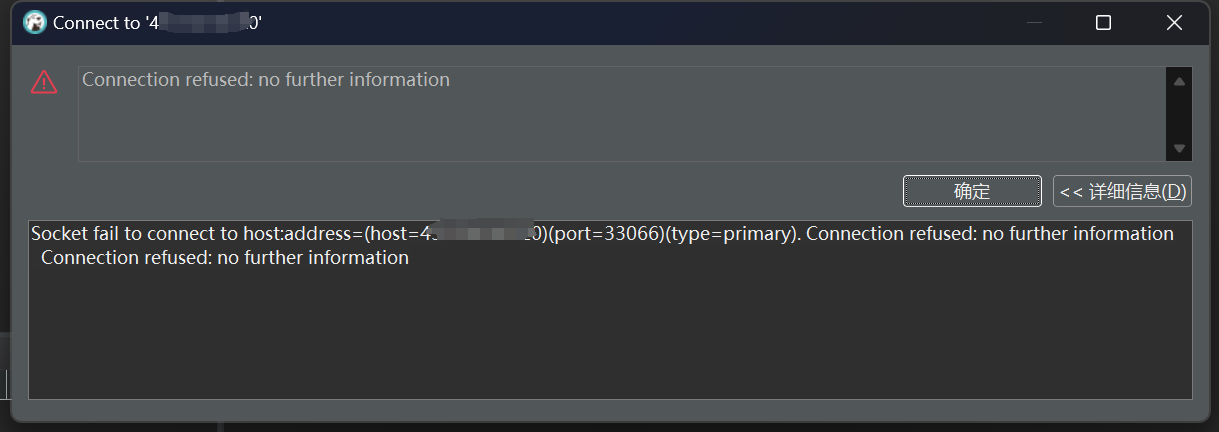The height and width of the screenshot is (432, 1219).
Task: Close the connection error dialog
Action: 1174,22
